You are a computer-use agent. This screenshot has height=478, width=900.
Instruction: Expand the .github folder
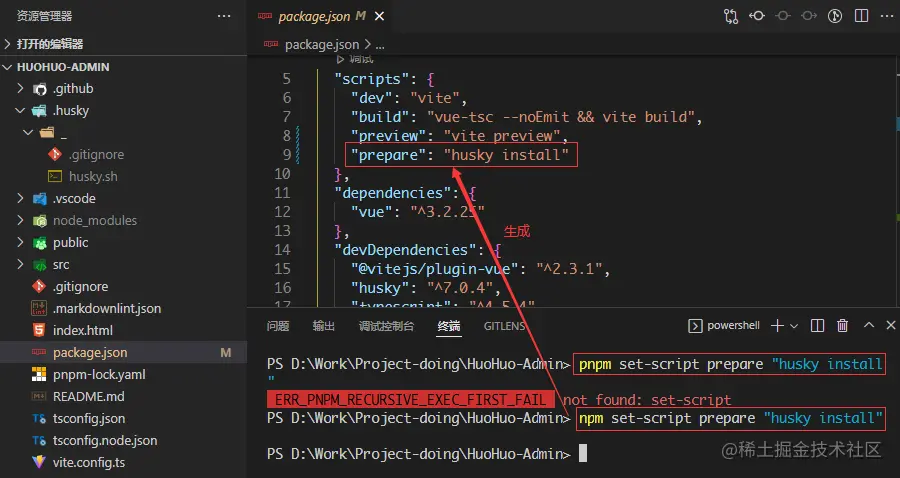click(x=21, y=88)
